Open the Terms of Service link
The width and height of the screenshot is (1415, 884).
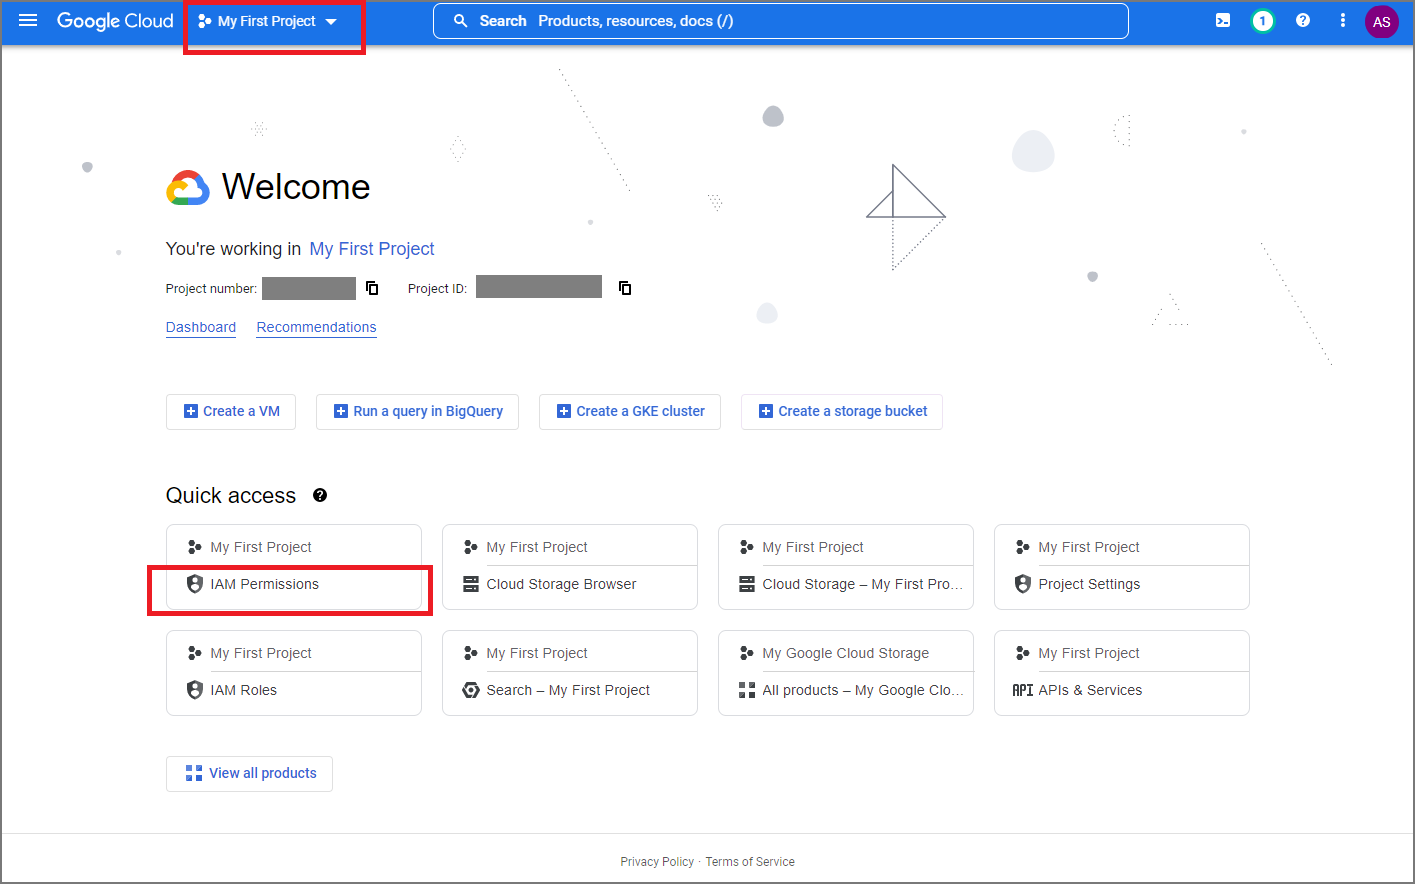tap(750, 862)
